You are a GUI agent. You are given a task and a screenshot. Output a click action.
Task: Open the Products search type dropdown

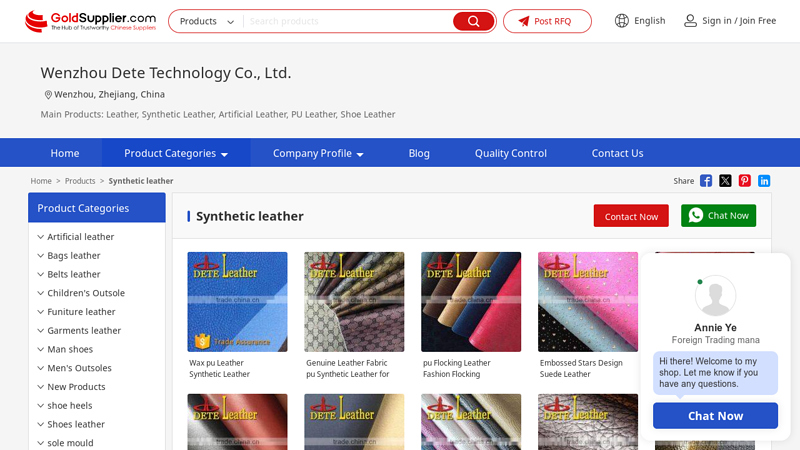pos(207,21)
